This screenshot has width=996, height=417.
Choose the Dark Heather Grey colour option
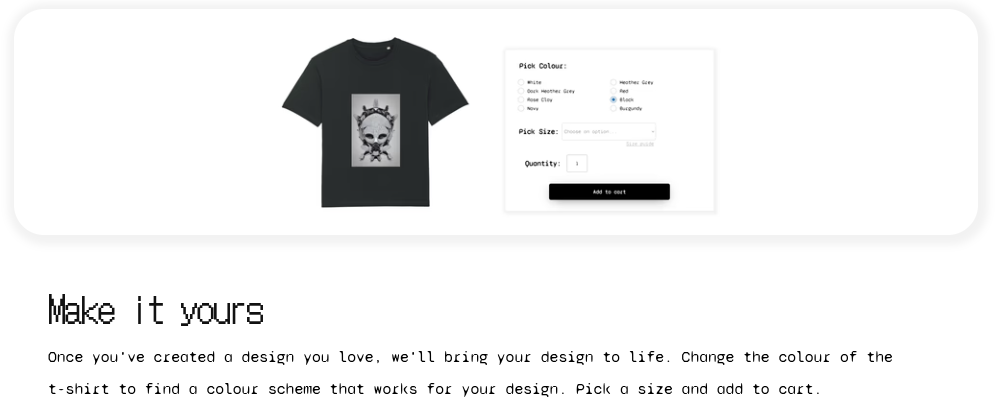(521, 91)
